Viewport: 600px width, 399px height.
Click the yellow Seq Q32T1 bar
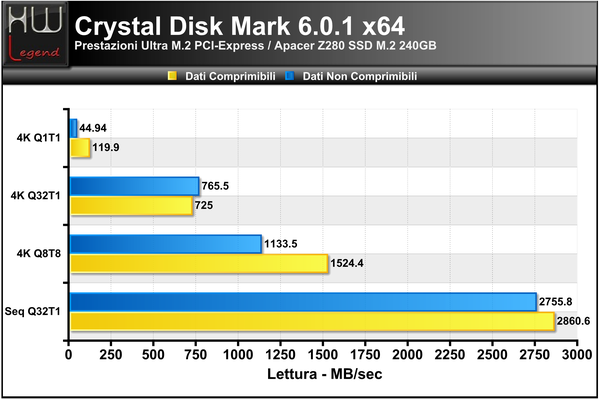click(x=312, y=322)
